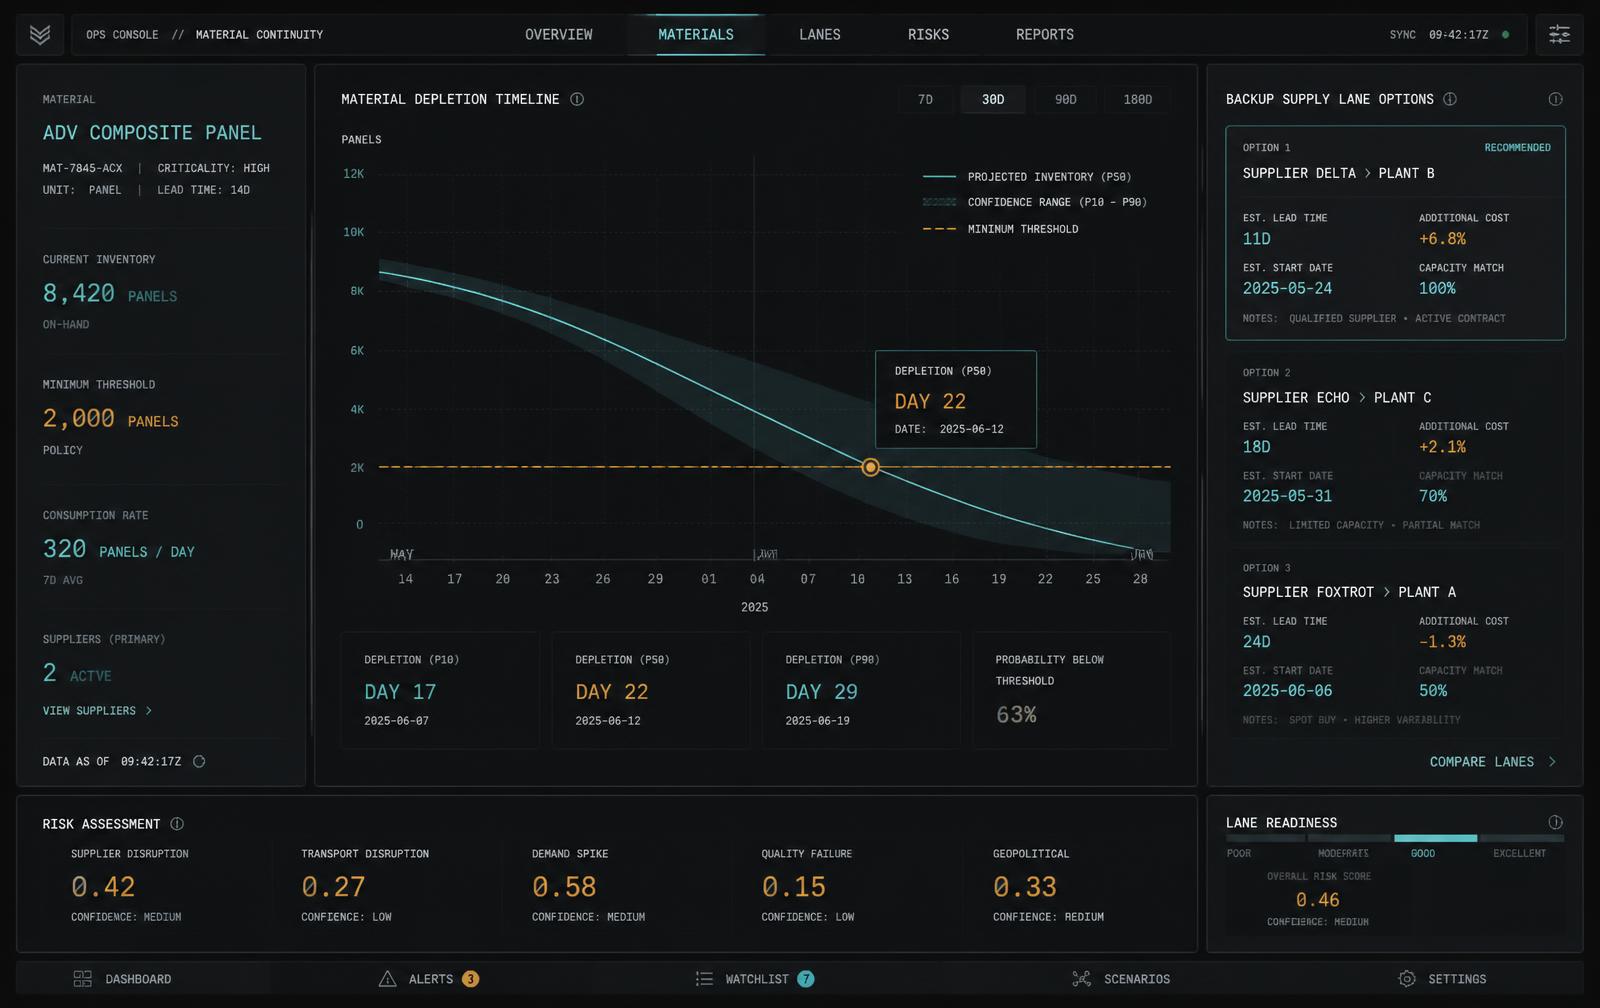Open Settings in bottom bar
The image size is (1600, 1008).
pos(1442,979)
